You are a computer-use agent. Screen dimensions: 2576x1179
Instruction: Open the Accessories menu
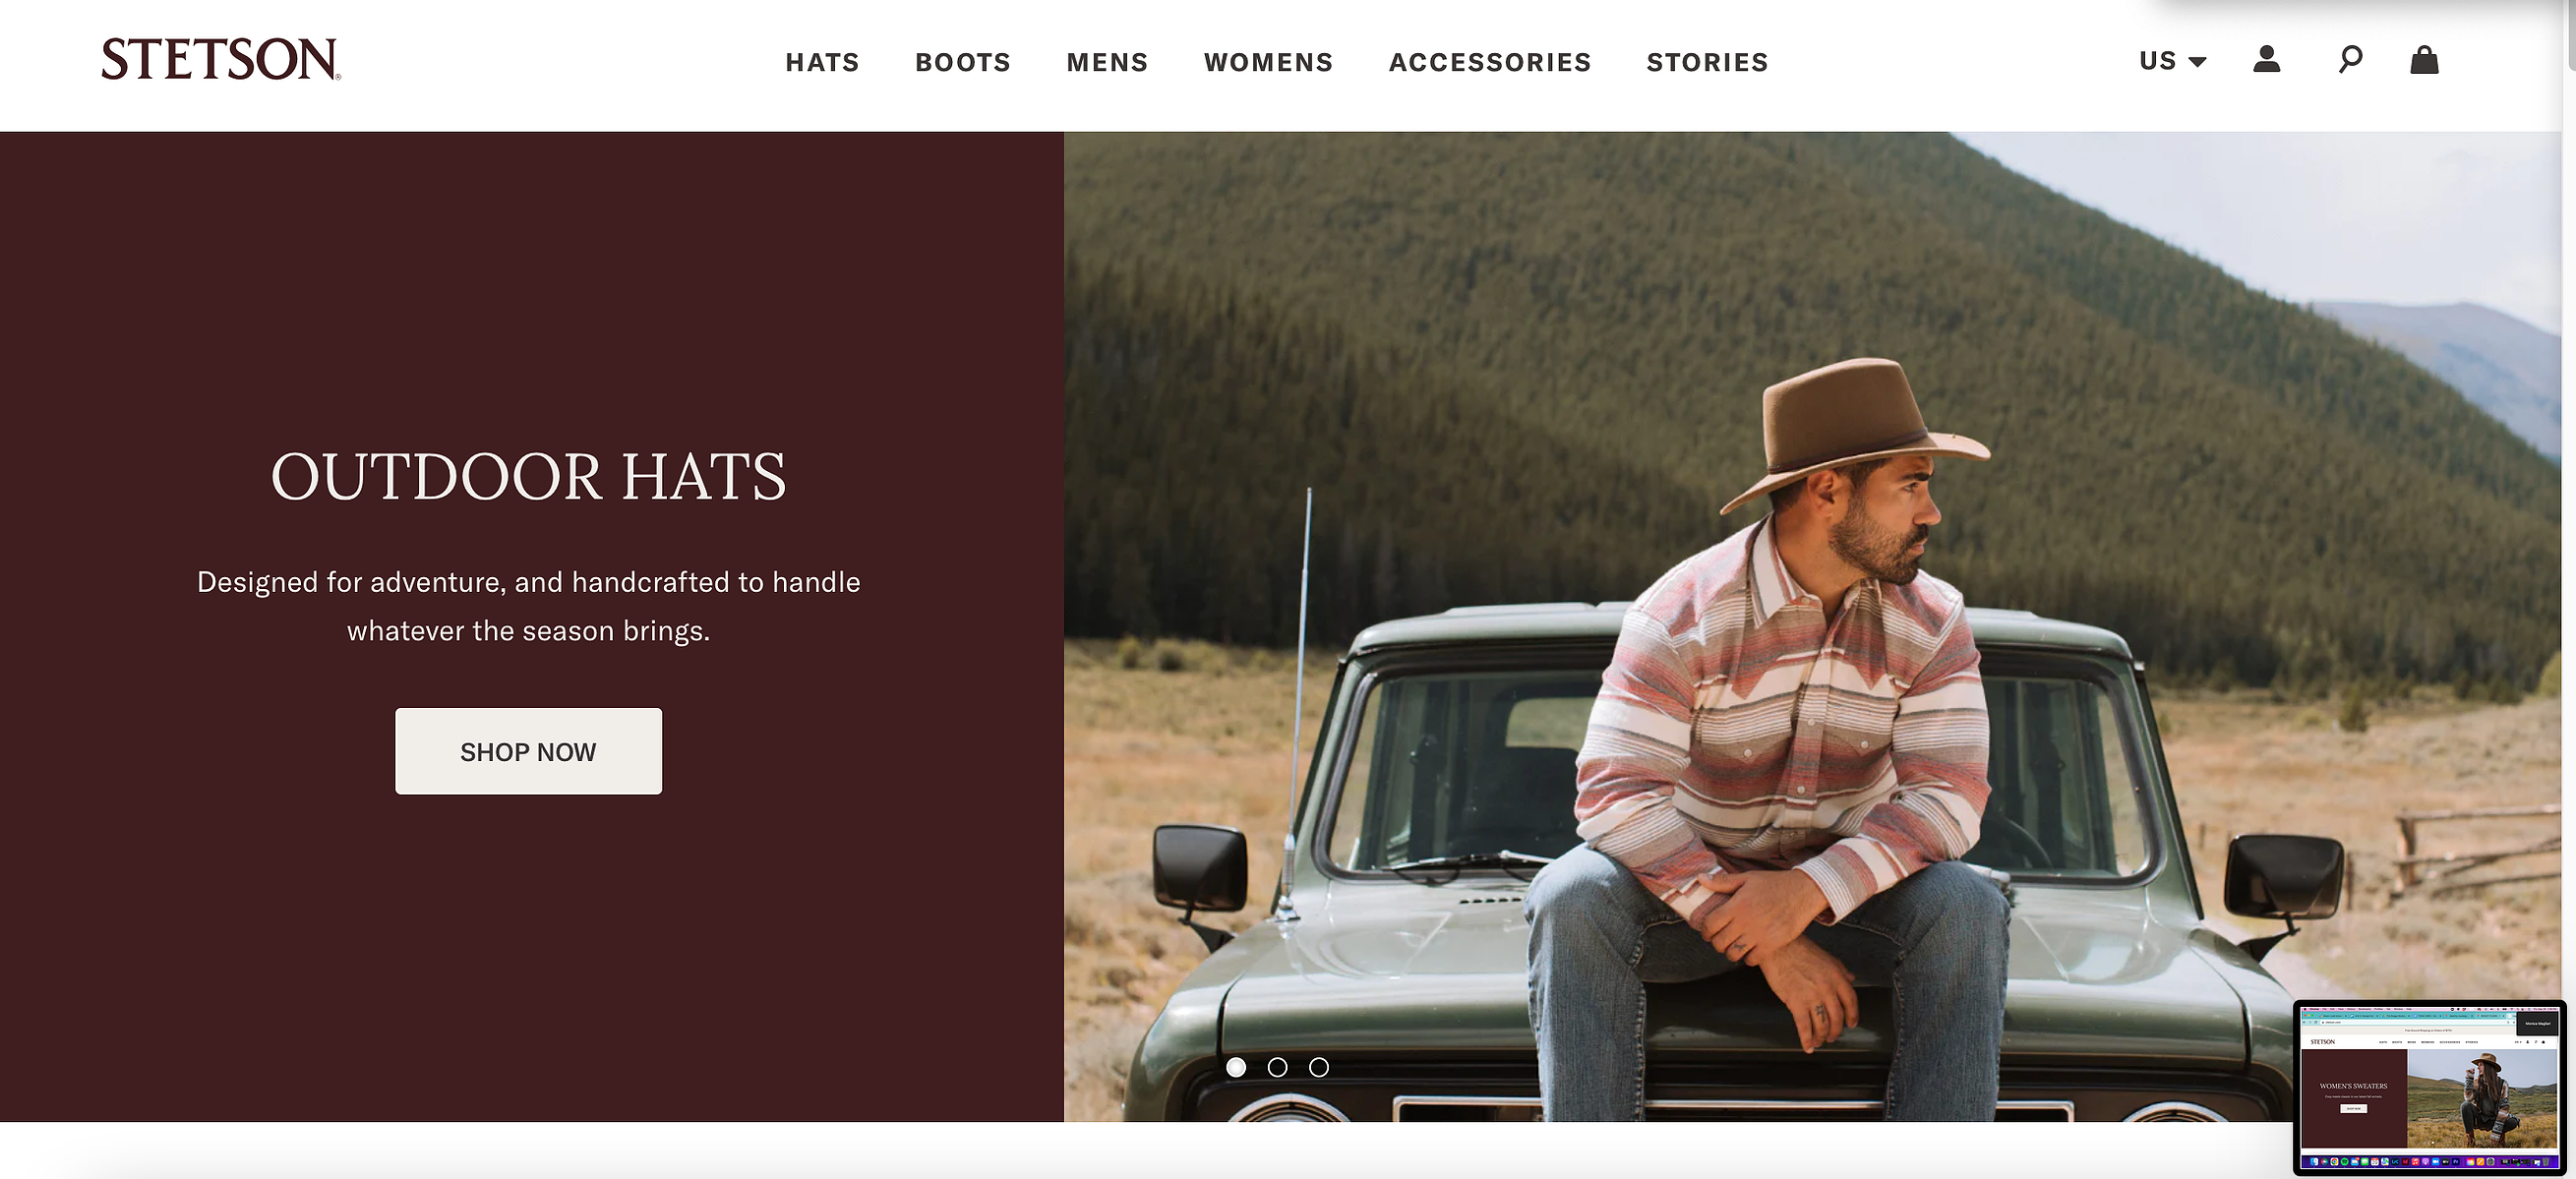(x=1490, y=62)
